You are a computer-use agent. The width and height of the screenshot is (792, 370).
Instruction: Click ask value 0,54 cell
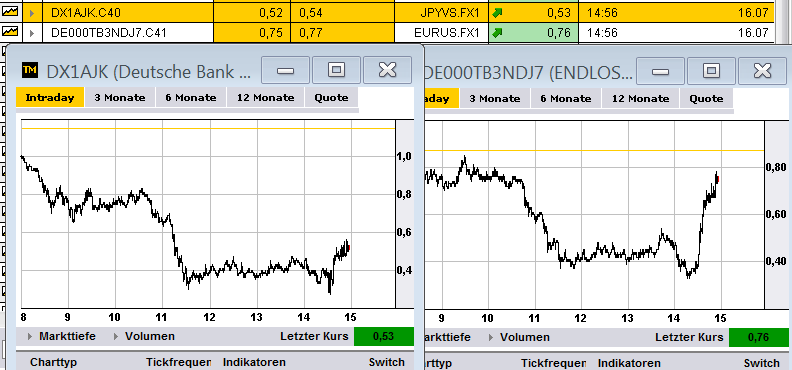pos(343,13)
